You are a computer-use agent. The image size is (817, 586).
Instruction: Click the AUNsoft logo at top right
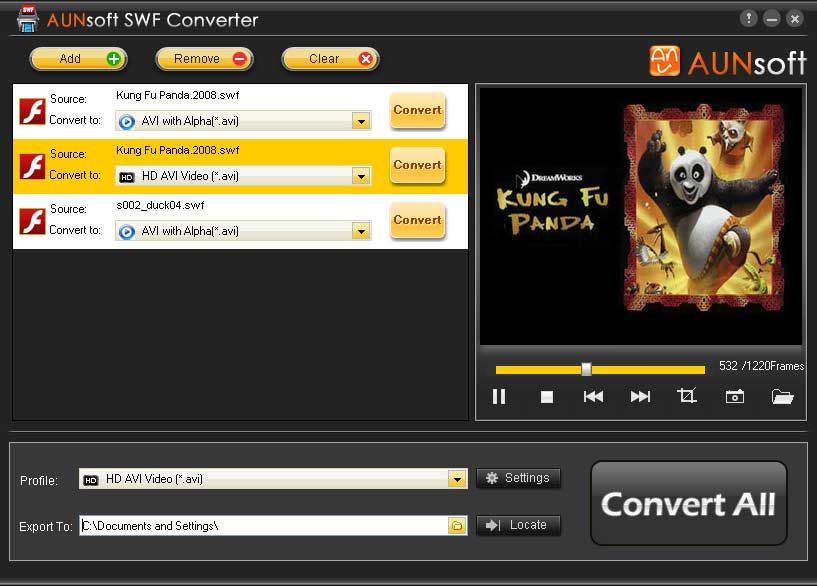727,62
